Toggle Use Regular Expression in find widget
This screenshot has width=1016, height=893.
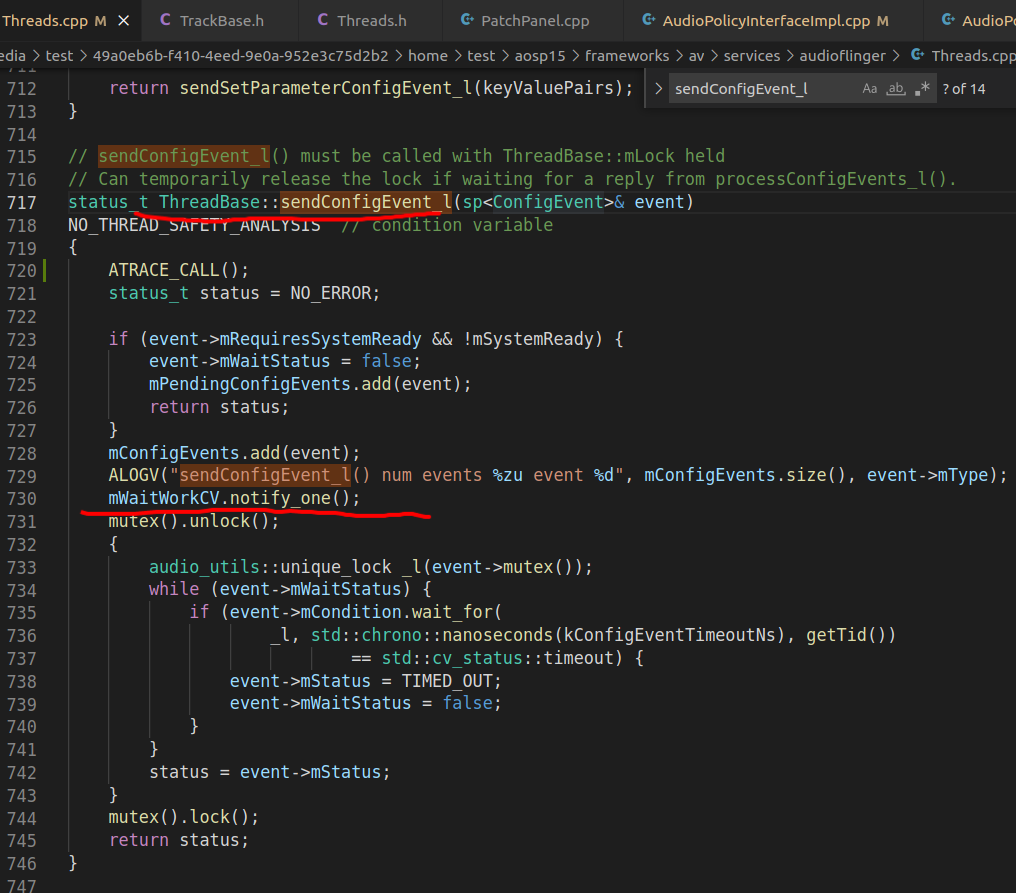tap(923, 89)
